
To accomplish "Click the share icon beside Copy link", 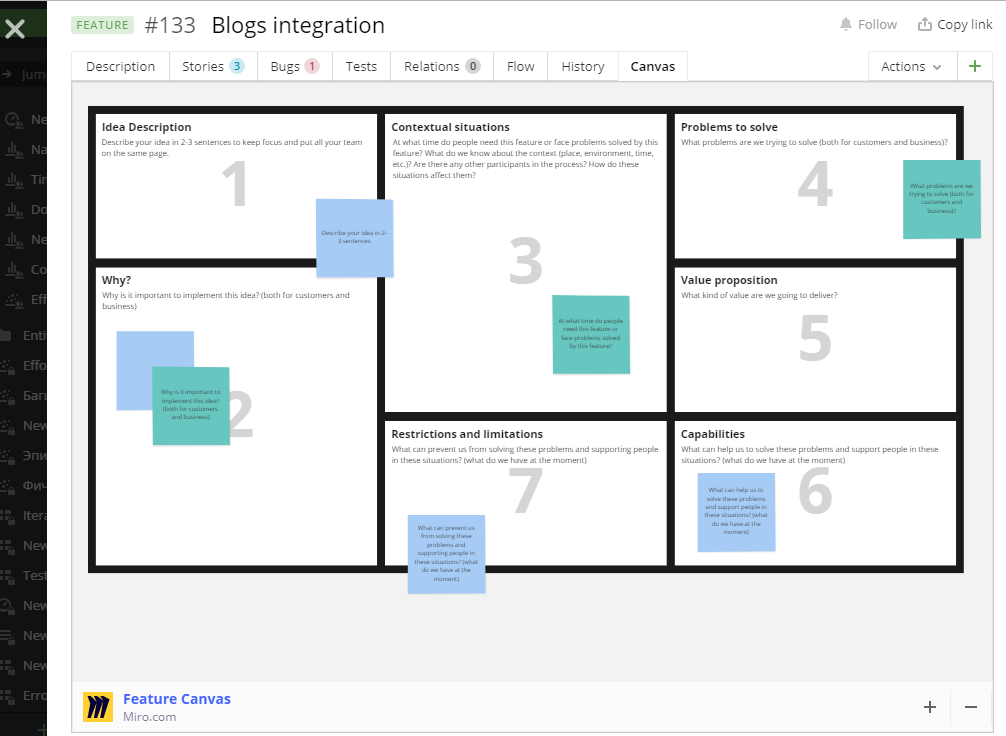I will point(925,23).
